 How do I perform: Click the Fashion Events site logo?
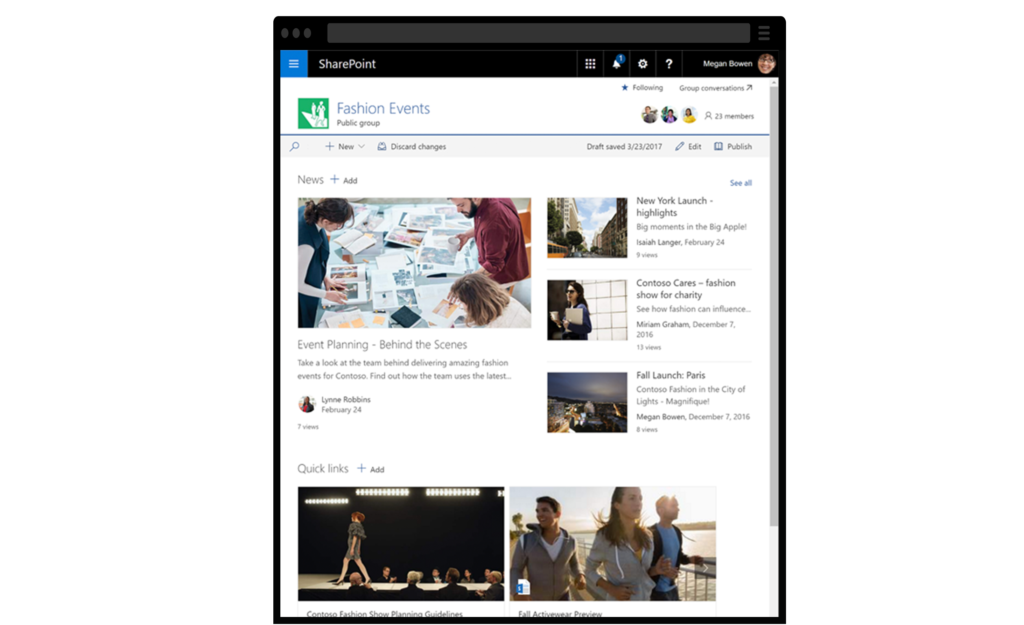coord(313,113)
